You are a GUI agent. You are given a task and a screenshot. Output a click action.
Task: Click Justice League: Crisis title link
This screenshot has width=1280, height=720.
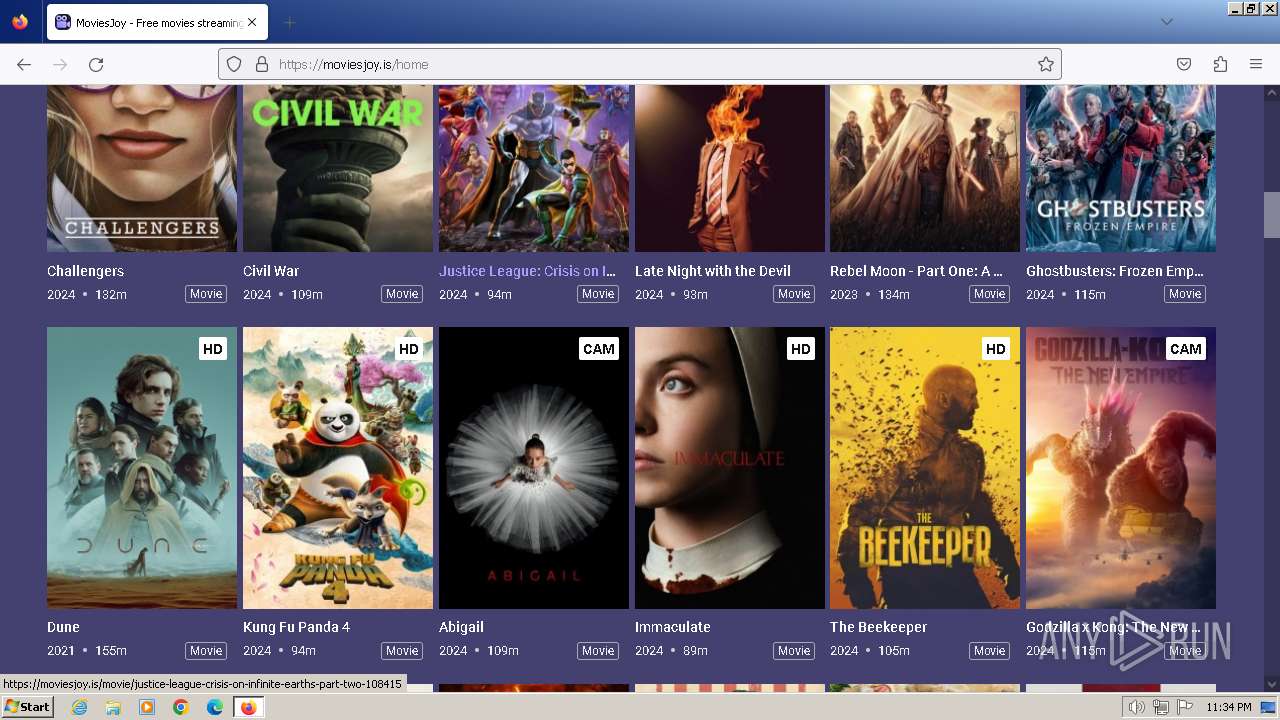tap(527, 271)
